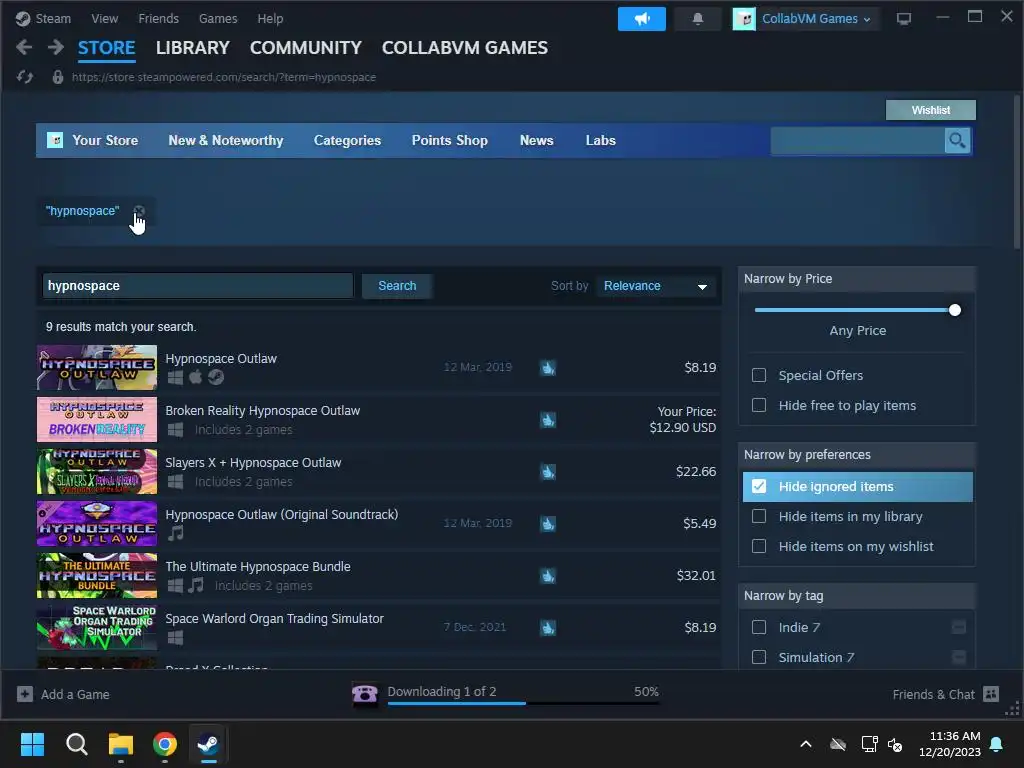Click wishlist icon for Hypnospace Outlaw

(548, 368)
